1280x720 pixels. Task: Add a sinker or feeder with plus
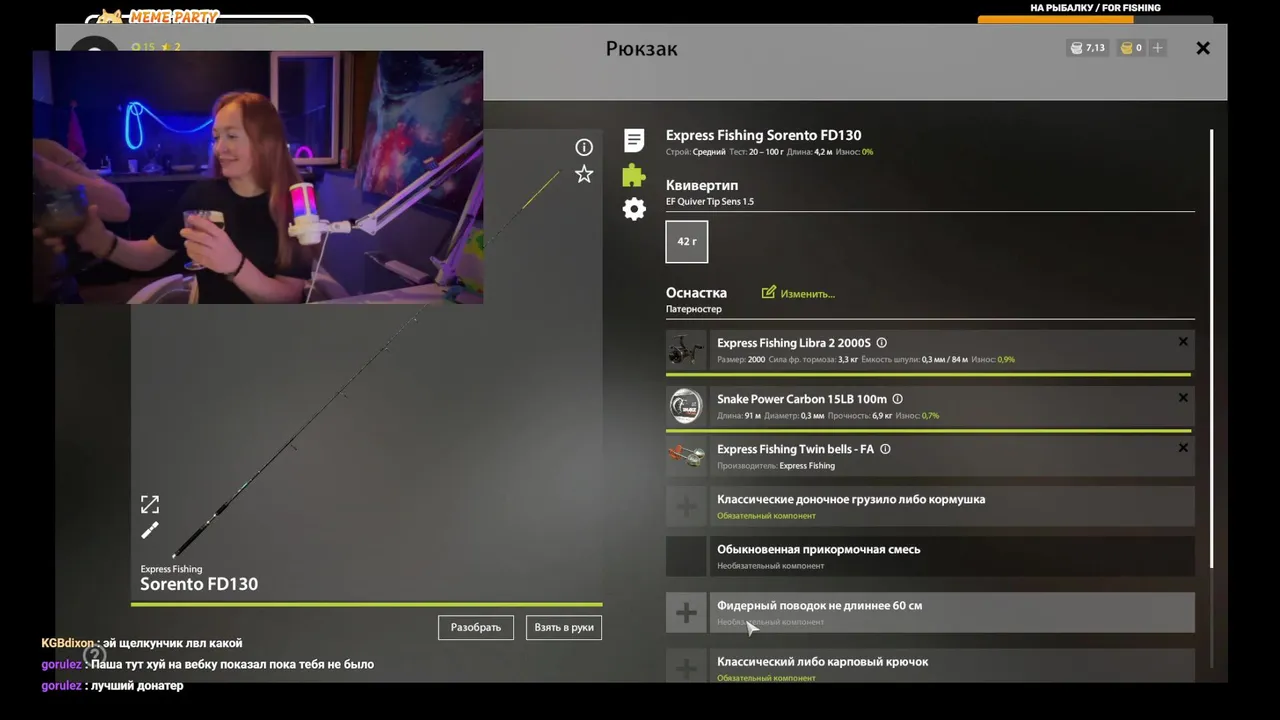pos(686,506)
